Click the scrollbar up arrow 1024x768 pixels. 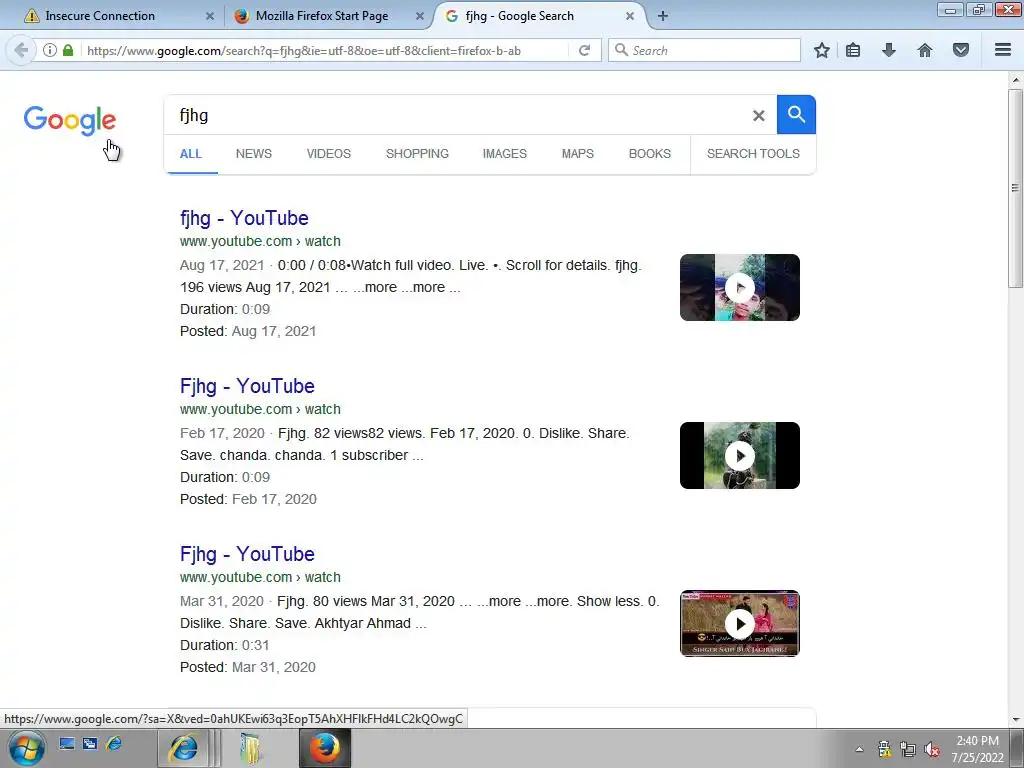(x=1015, y=80)
